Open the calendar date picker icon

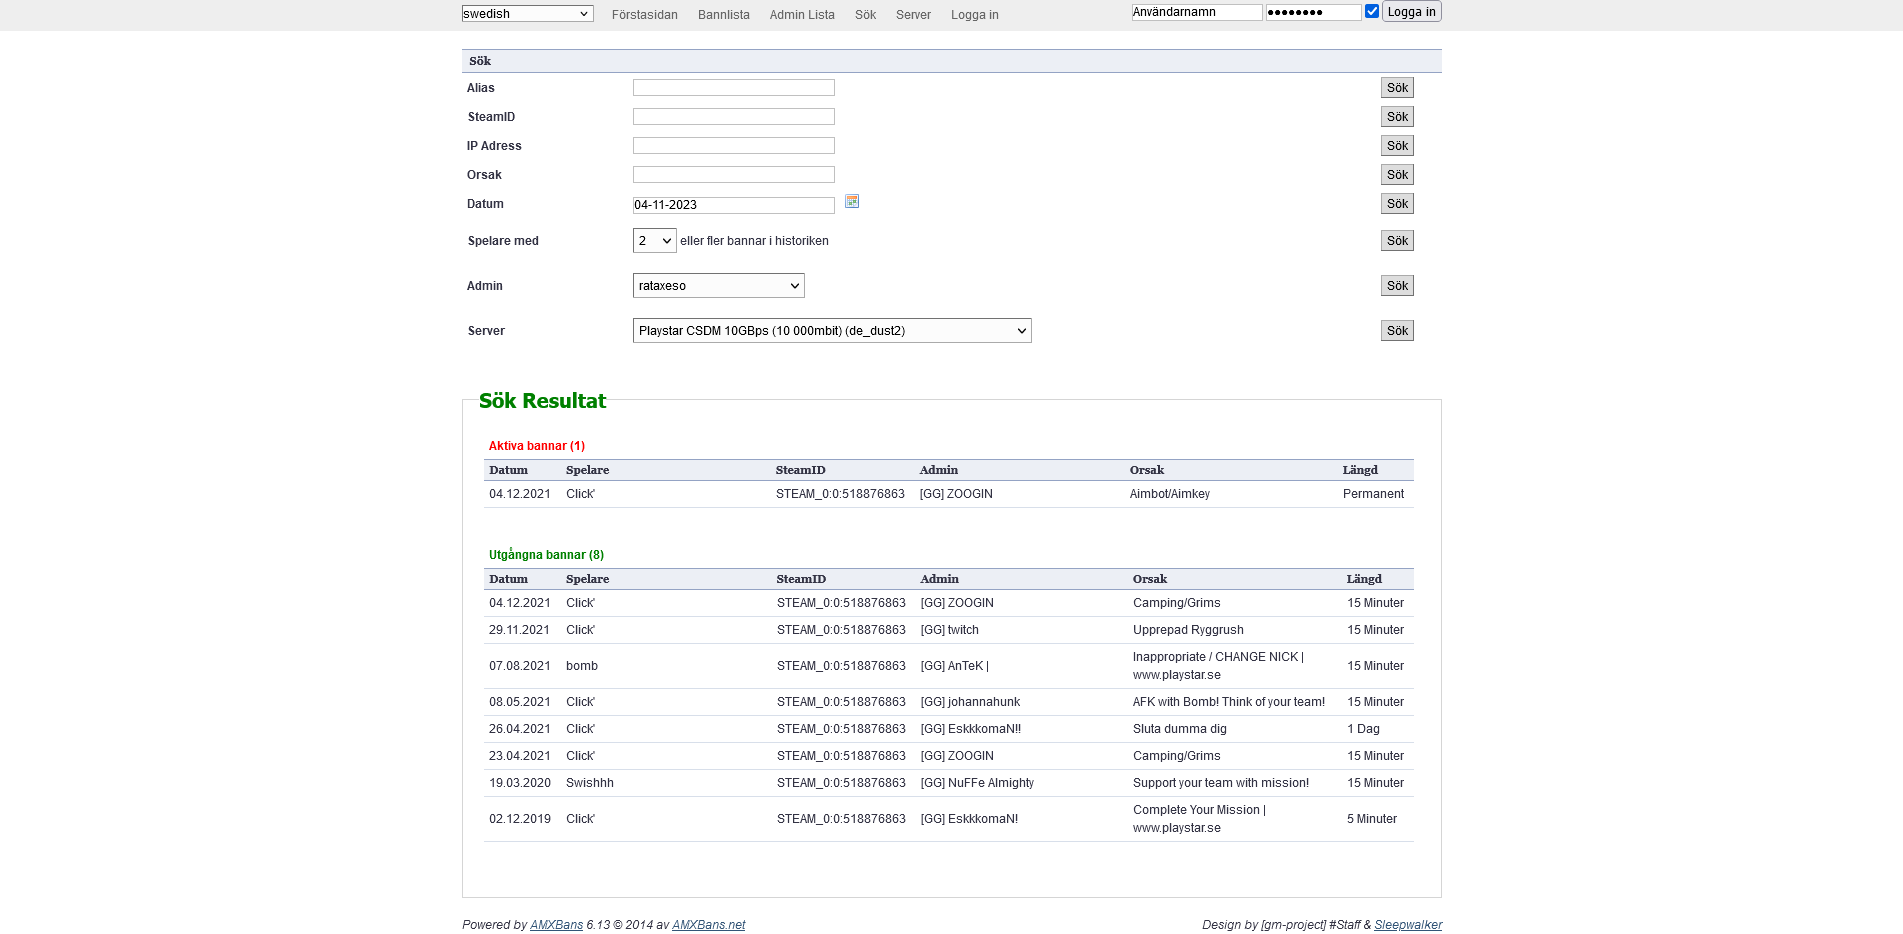point(852,201)
